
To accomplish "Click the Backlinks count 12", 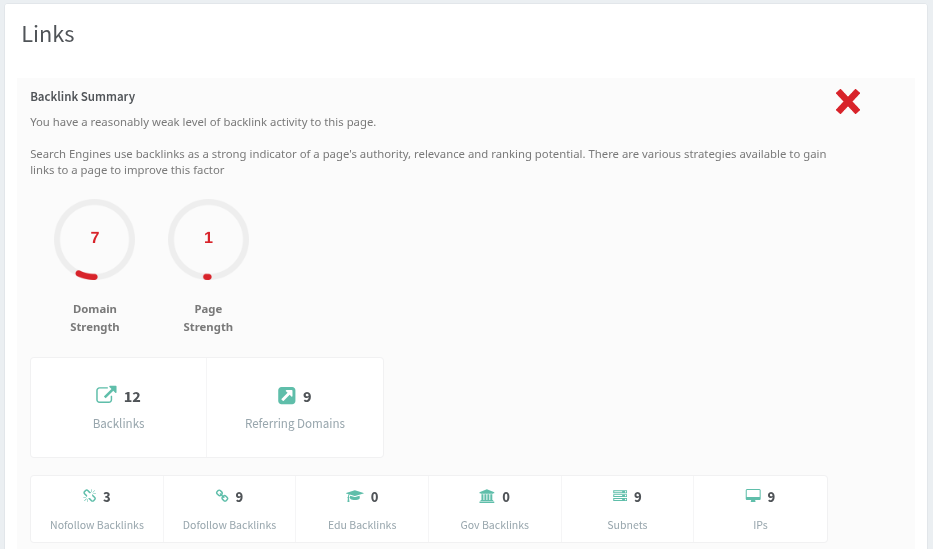I will 132,397.
